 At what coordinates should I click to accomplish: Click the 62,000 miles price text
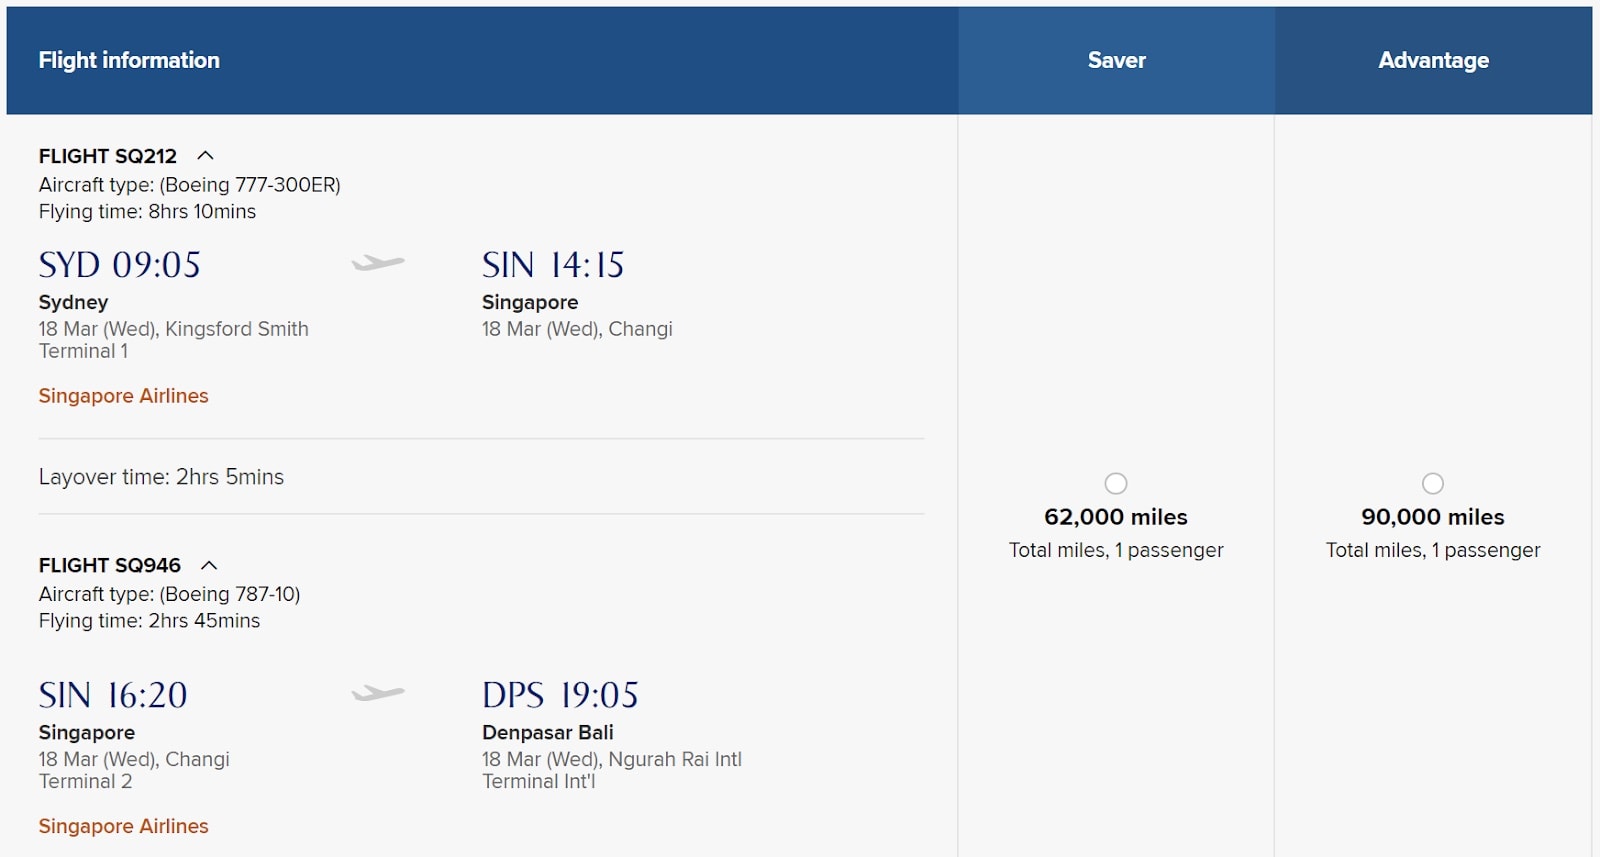click(1116, 517)
